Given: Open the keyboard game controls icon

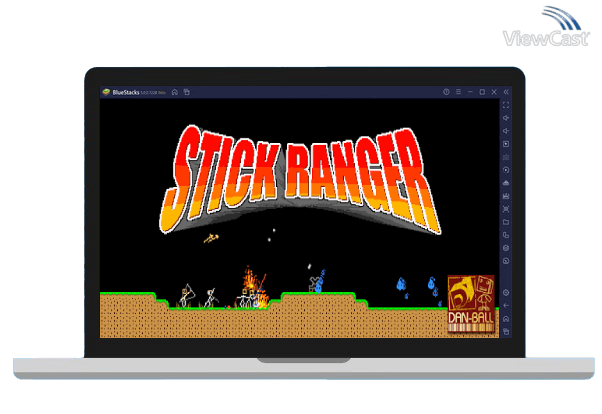Looking at the screenshot, I should click(x=506, y=157).
